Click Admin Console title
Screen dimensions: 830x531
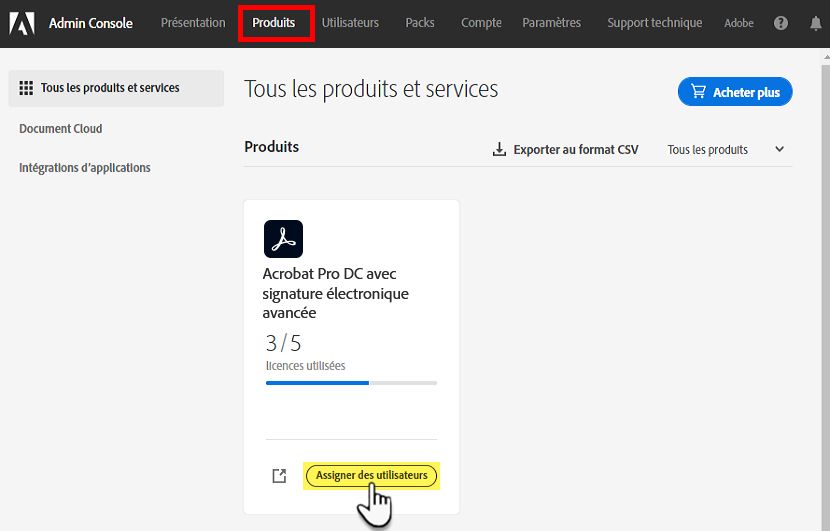click(x=91, y=23)
